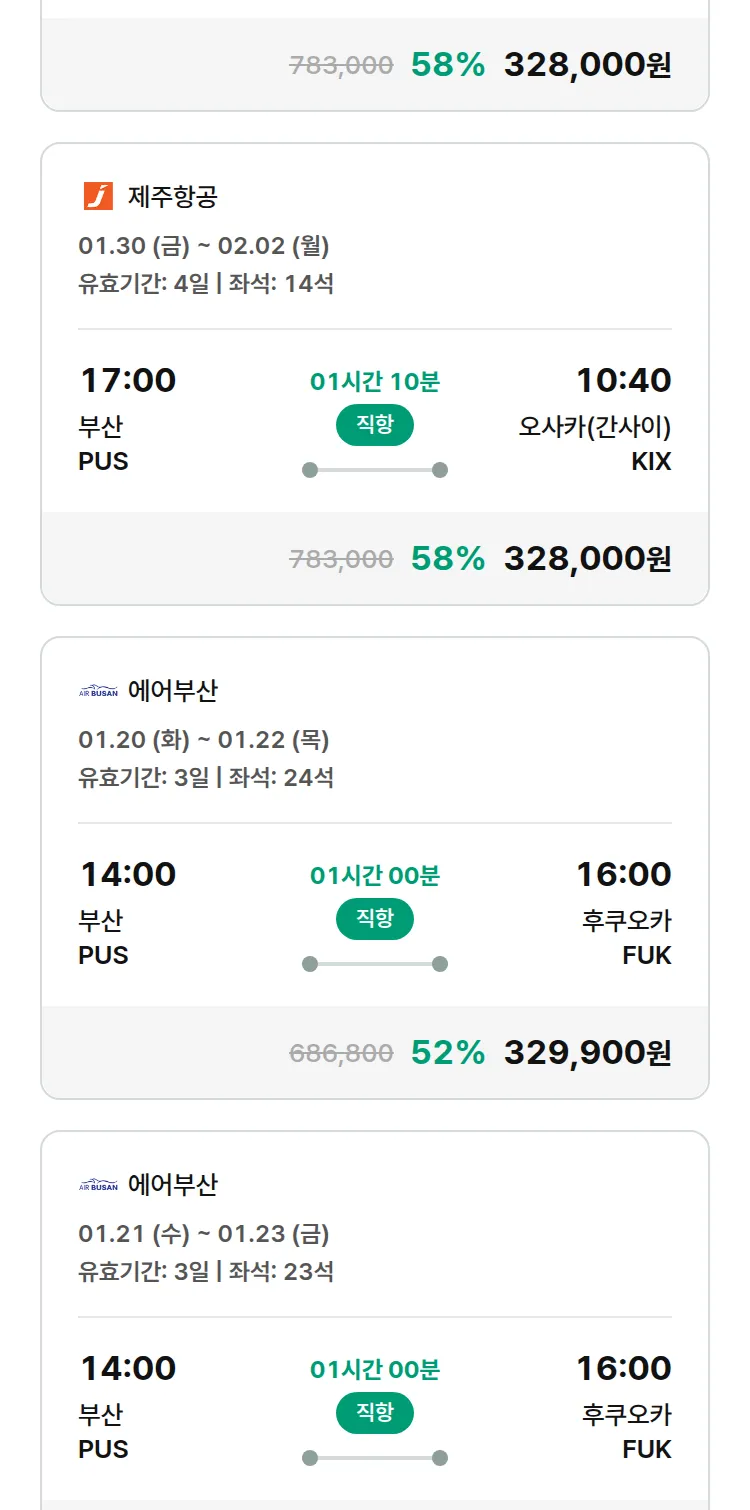
Task: Click route line on the Busan–Osaka flight
Action: pos(375,470)
